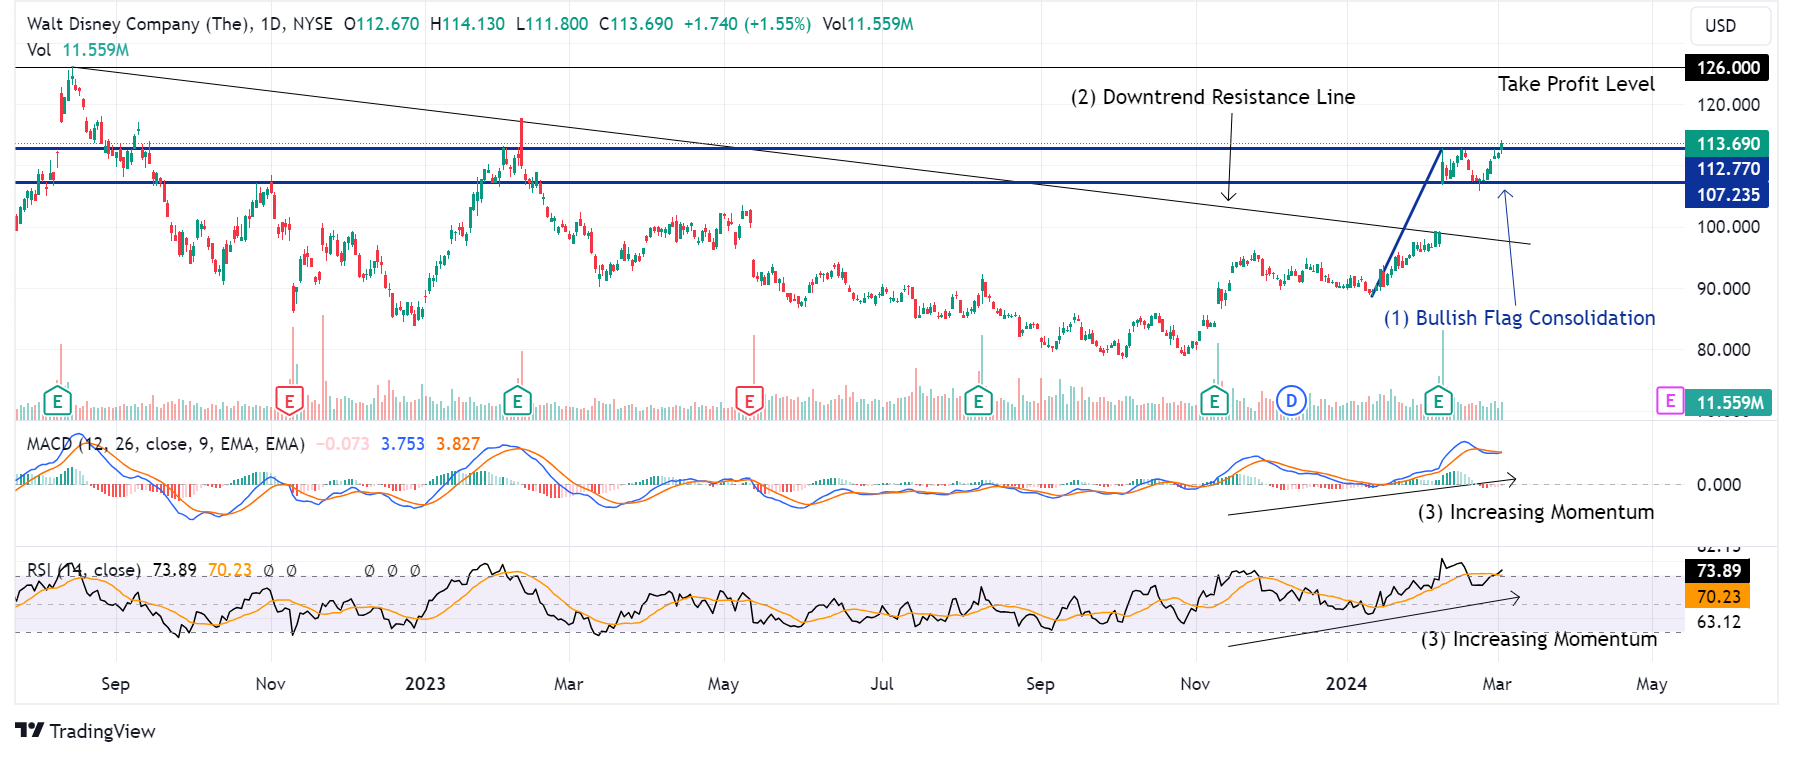Click the TradingView logo
The height and width of the screenshot is (757, 1793).
click(86, 731)
